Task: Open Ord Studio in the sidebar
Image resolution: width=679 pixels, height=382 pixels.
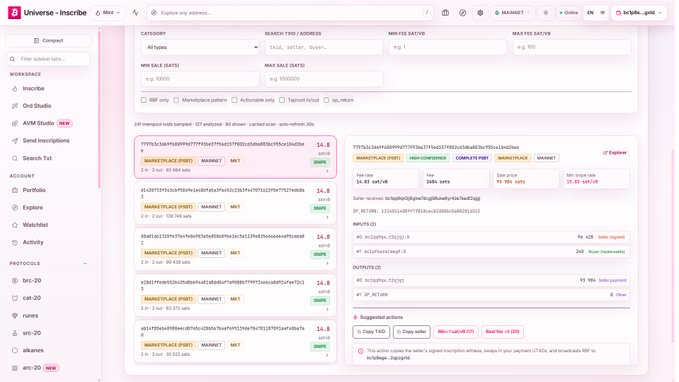Action: point(37,106)
